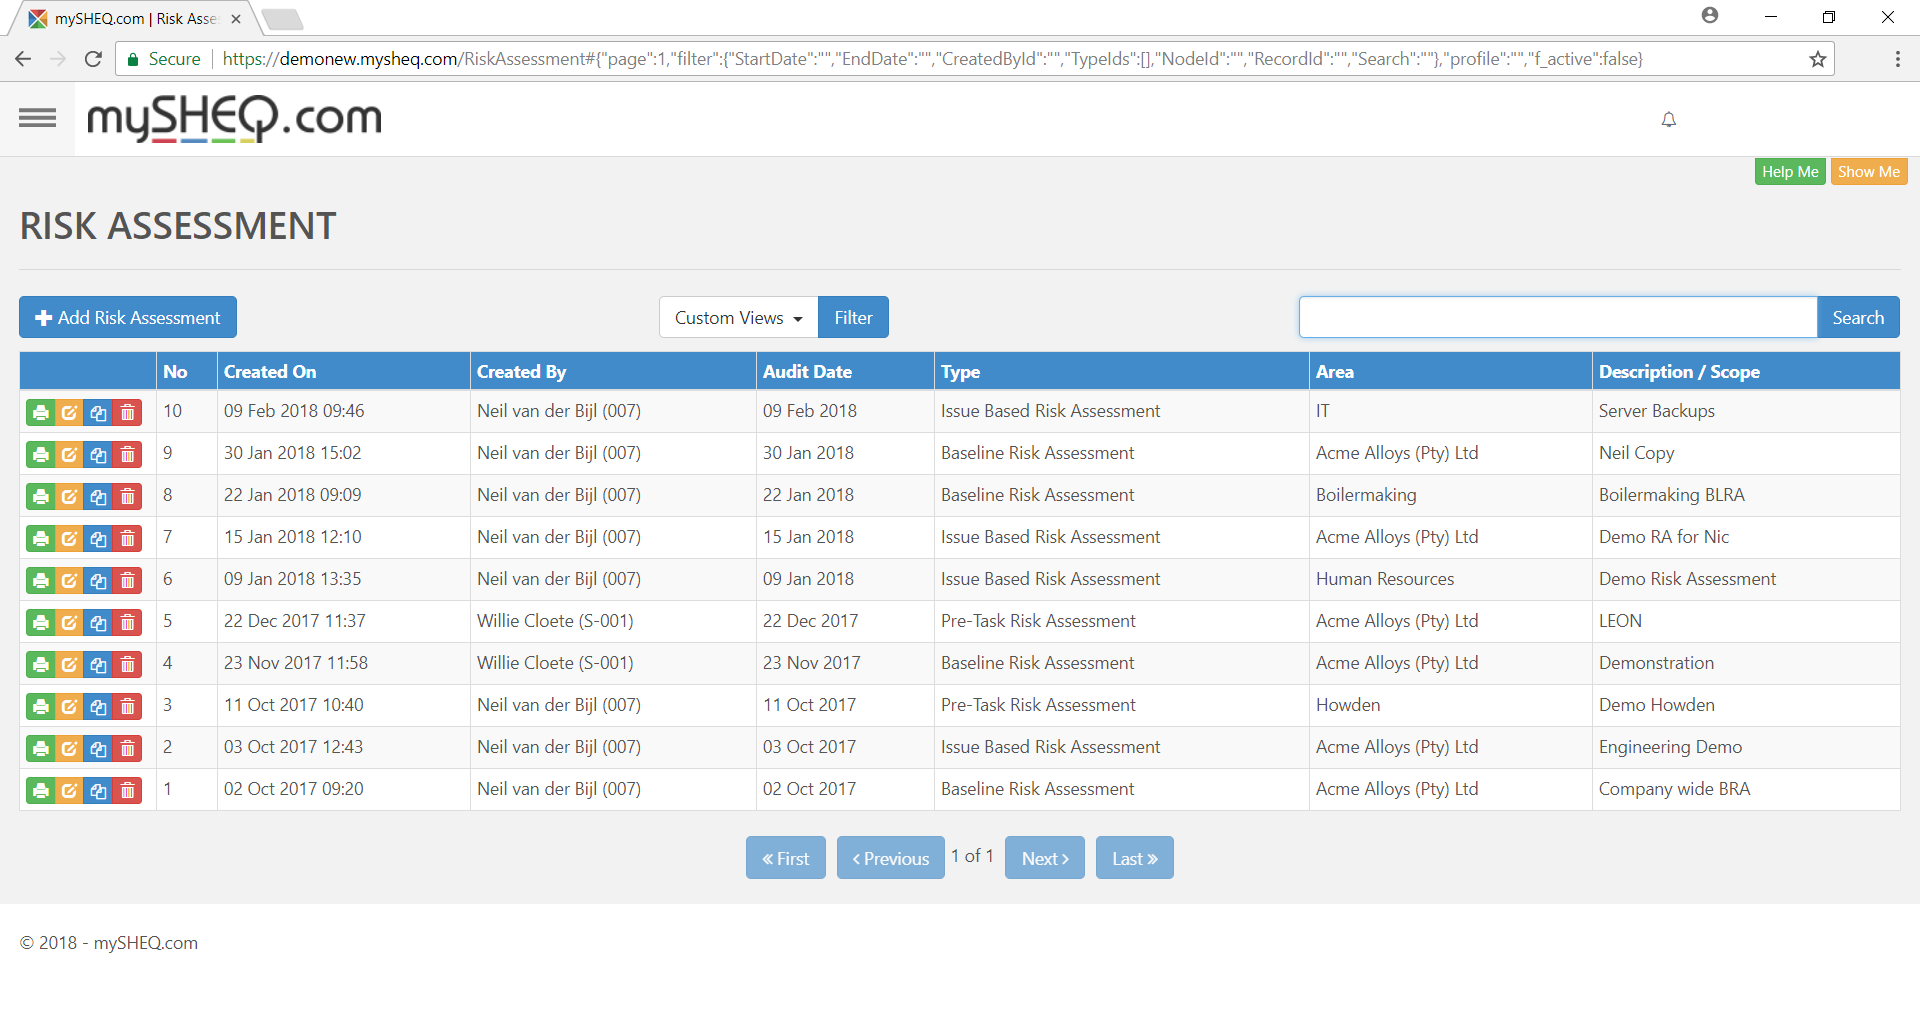
Task: Delete the "Company wide BRA" record
Action: click(x=128, y=789)
